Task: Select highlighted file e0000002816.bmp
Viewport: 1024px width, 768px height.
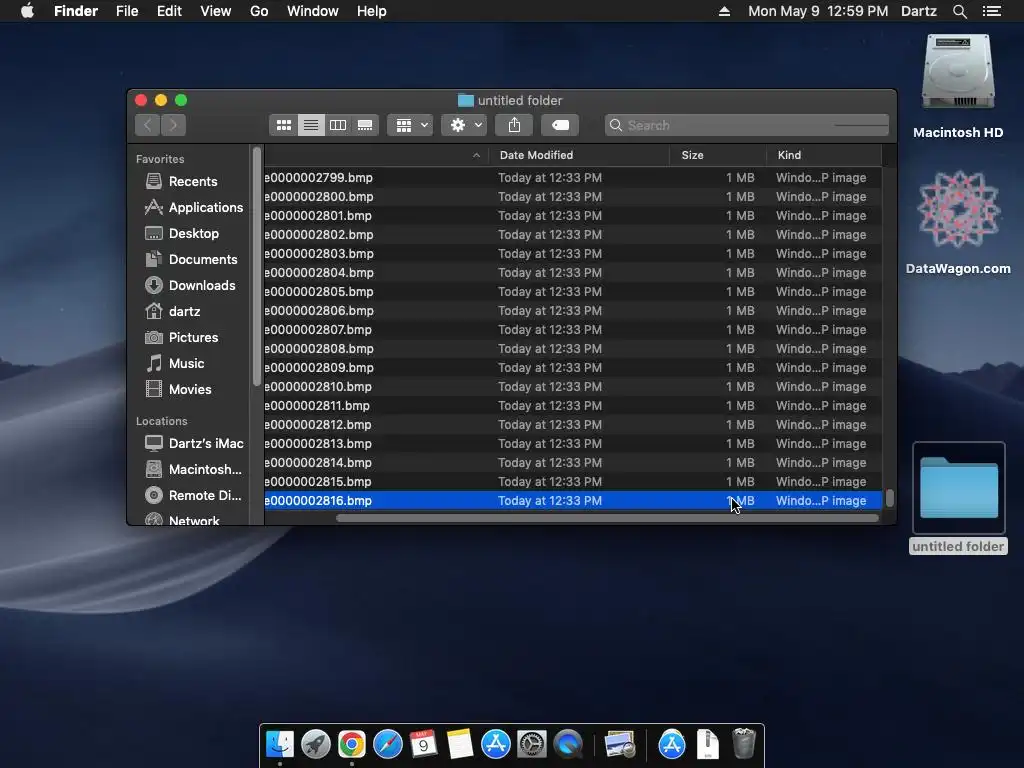Action: point(573,500)
